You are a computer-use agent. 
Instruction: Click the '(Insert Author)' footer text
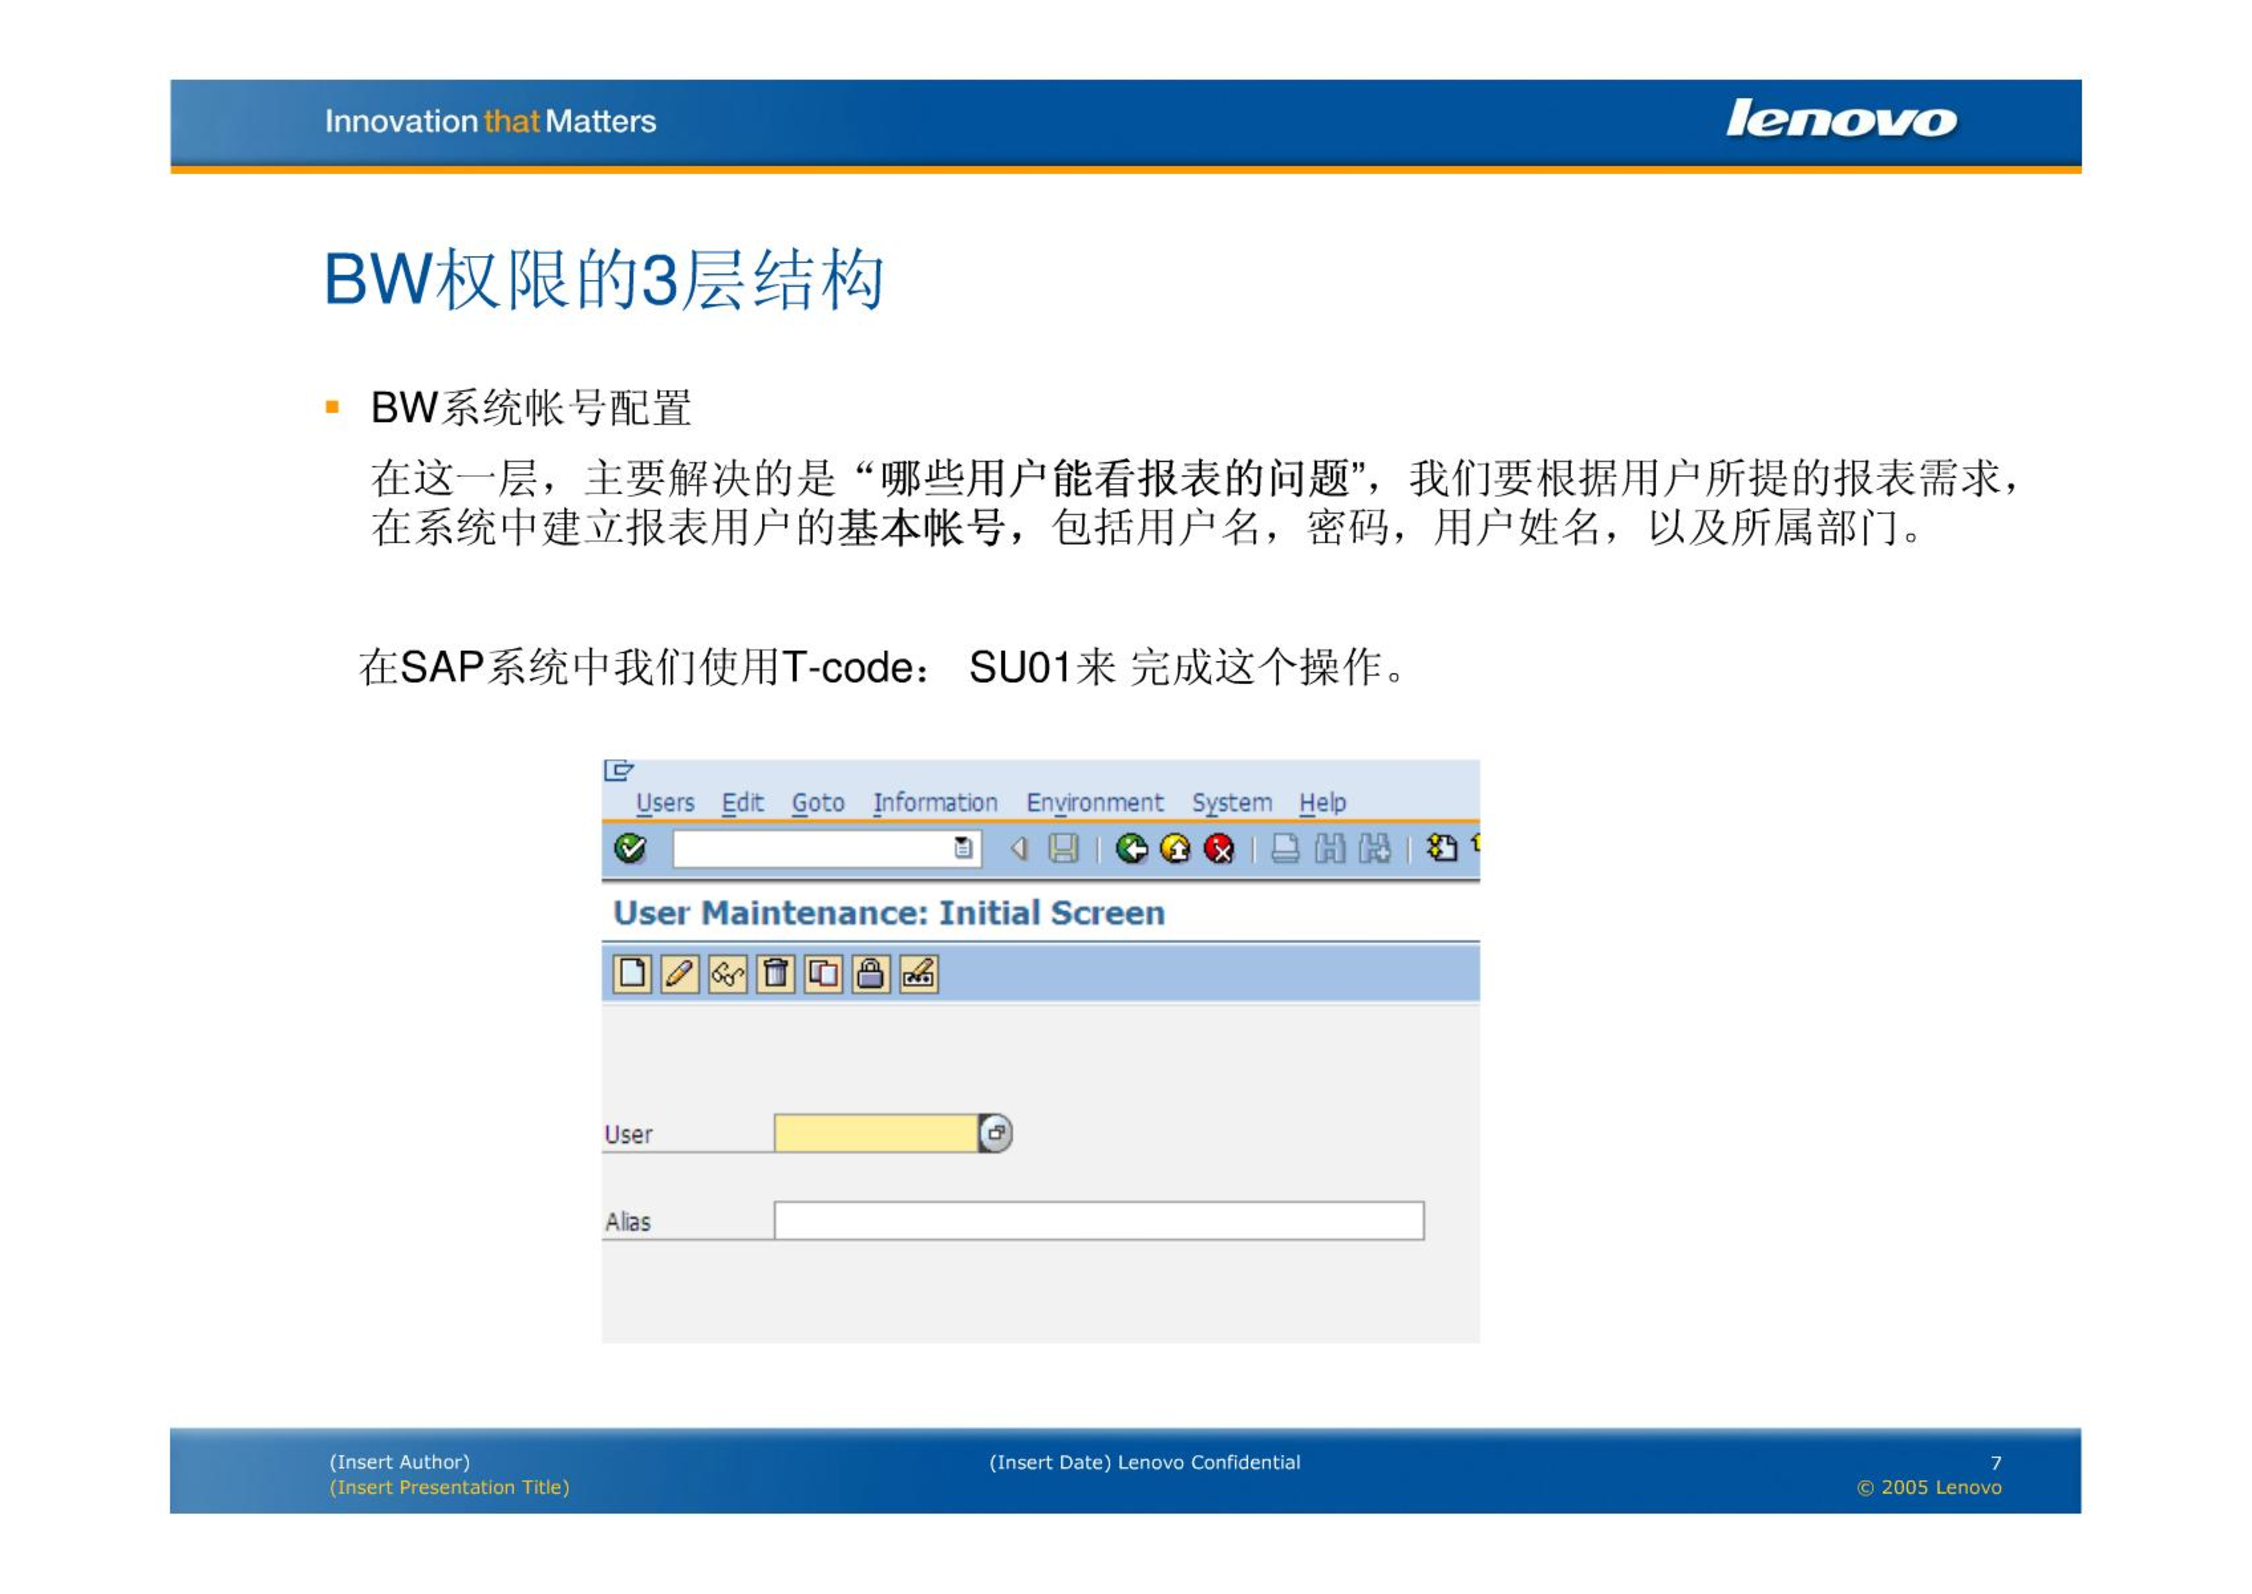(x=399, y=1462)
